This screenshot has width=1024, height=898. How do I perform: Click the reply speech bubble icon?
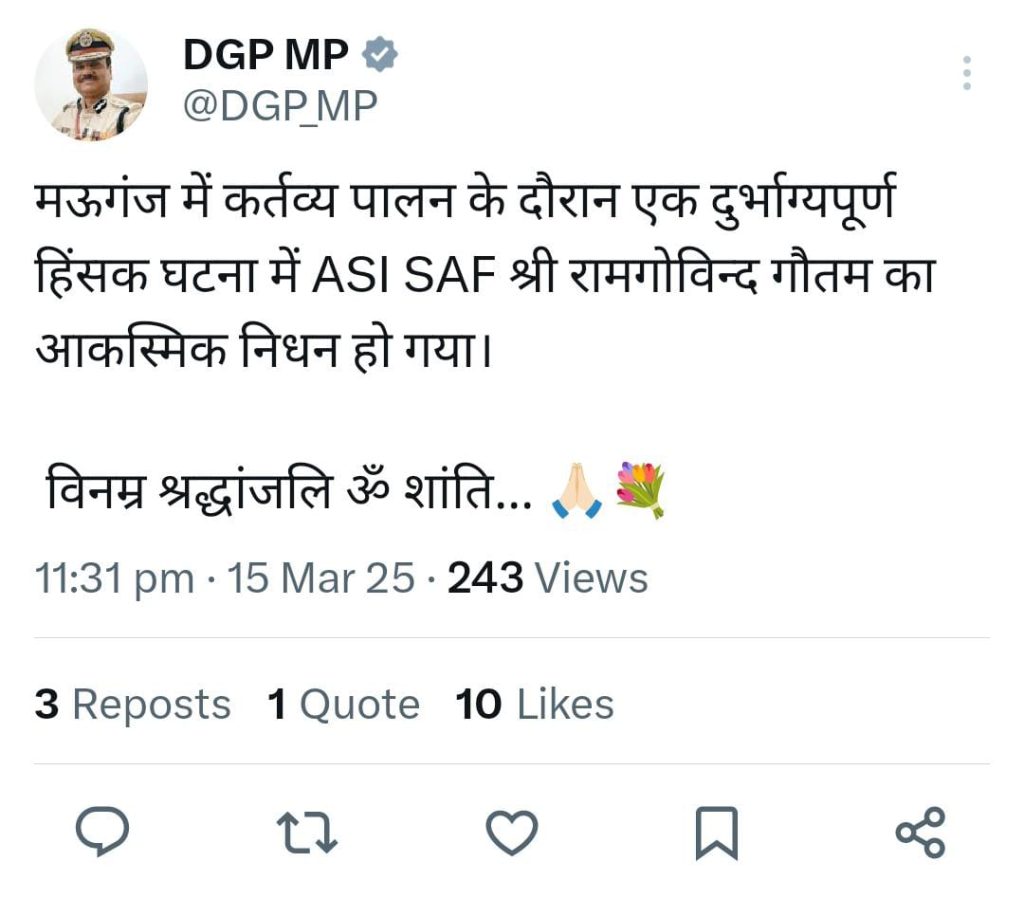(x=102, y=831)
